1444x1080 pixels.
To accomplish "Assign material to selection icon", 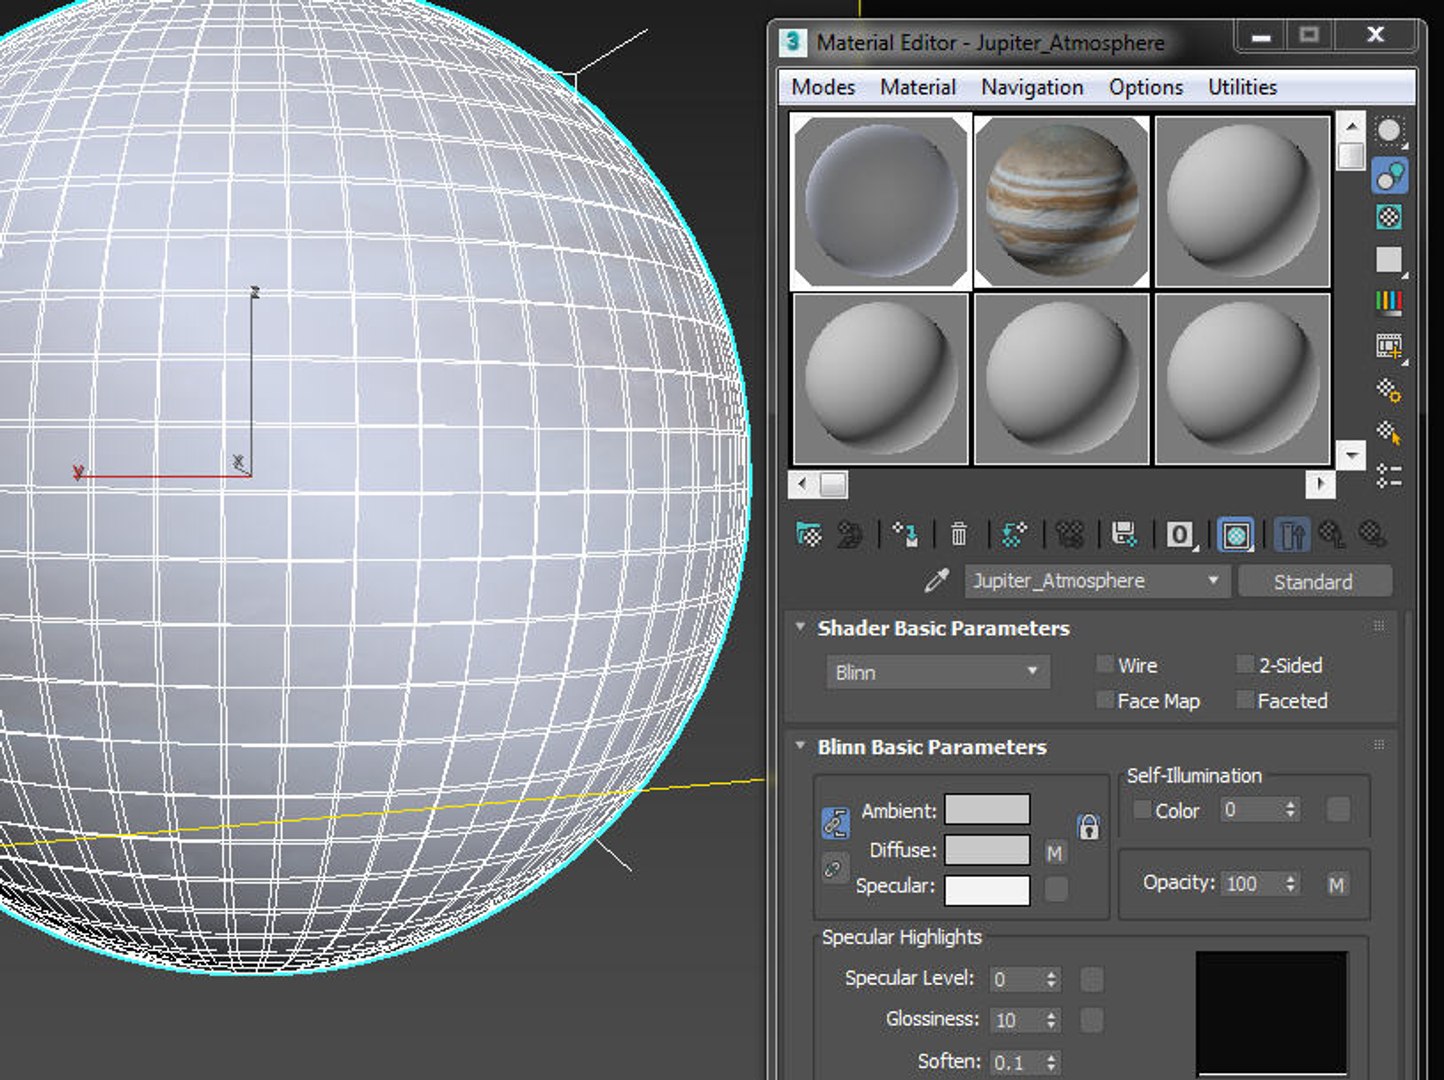I will click(x=906, y=535).
